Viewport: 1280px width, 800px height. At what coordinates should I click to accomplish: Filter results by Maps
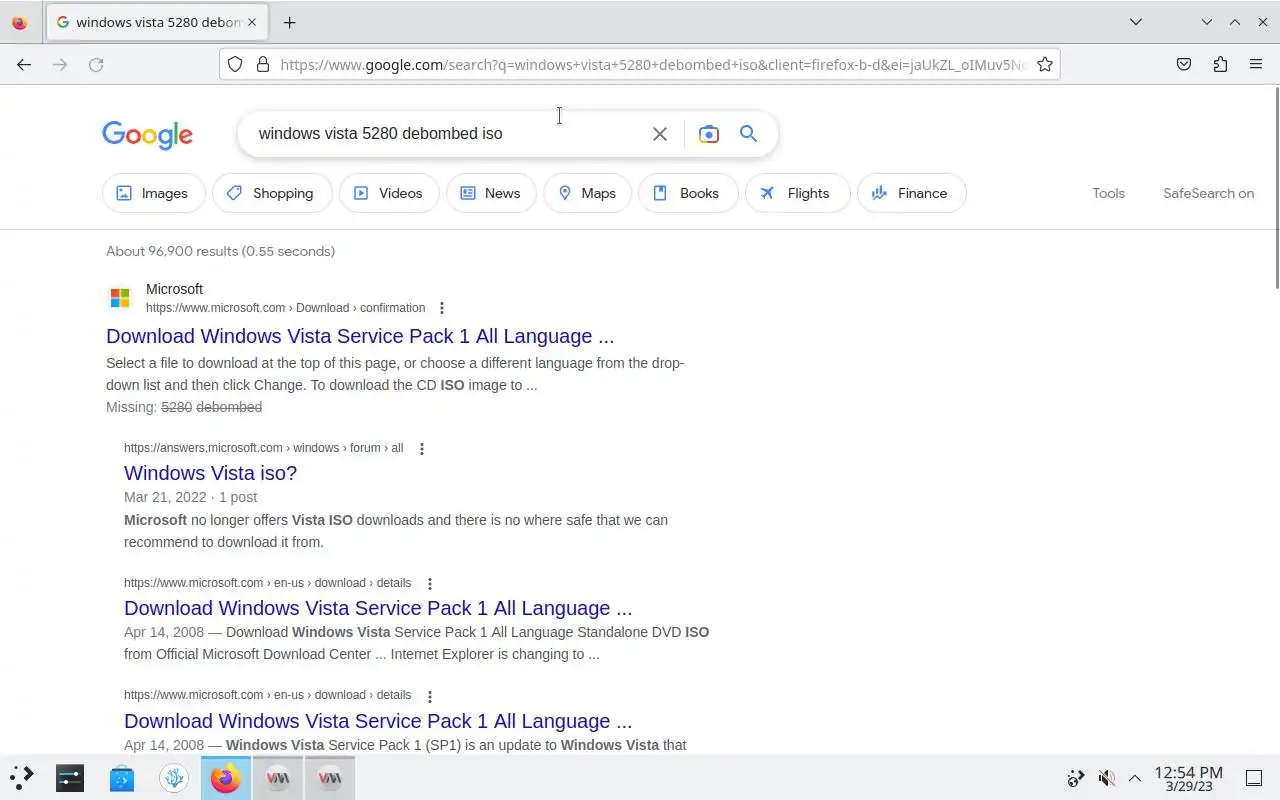[x=587, y=193]
